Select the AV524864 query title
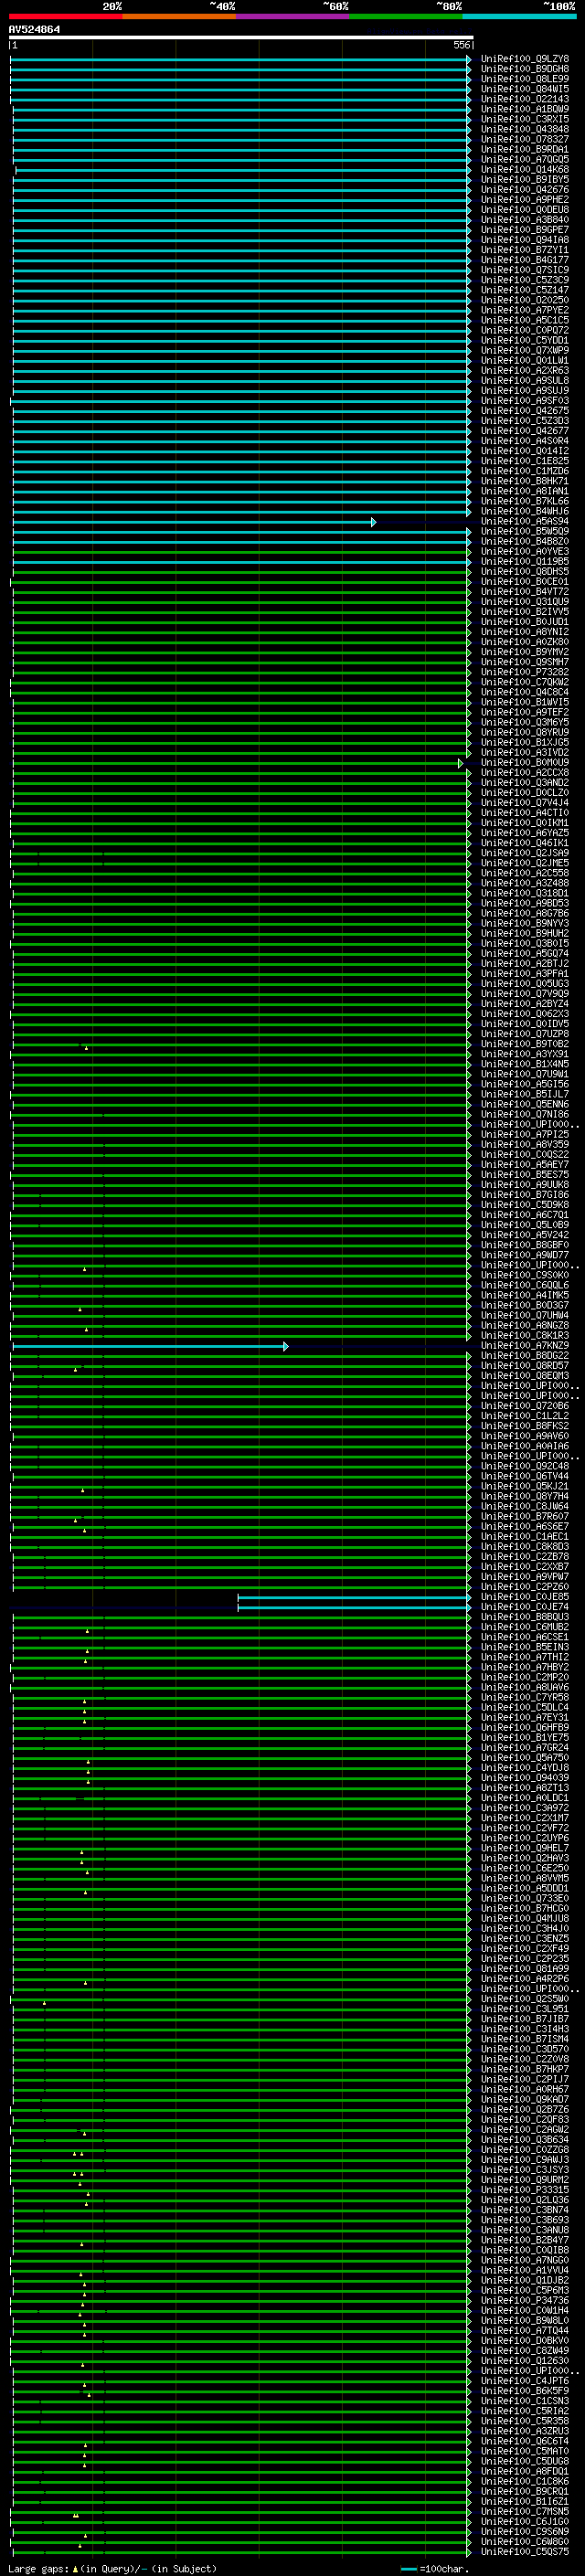585x2576 pixels. [34, 29]
